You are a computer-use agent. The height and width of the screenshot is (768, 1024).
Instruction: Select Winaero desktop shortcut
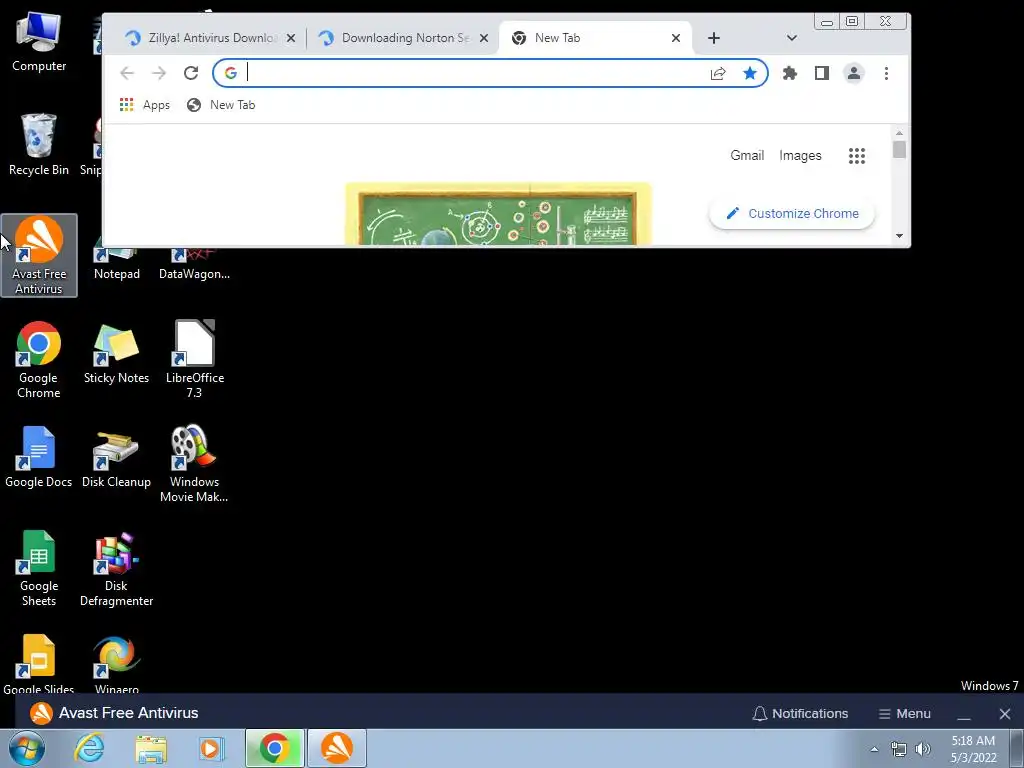click(116, 664)
